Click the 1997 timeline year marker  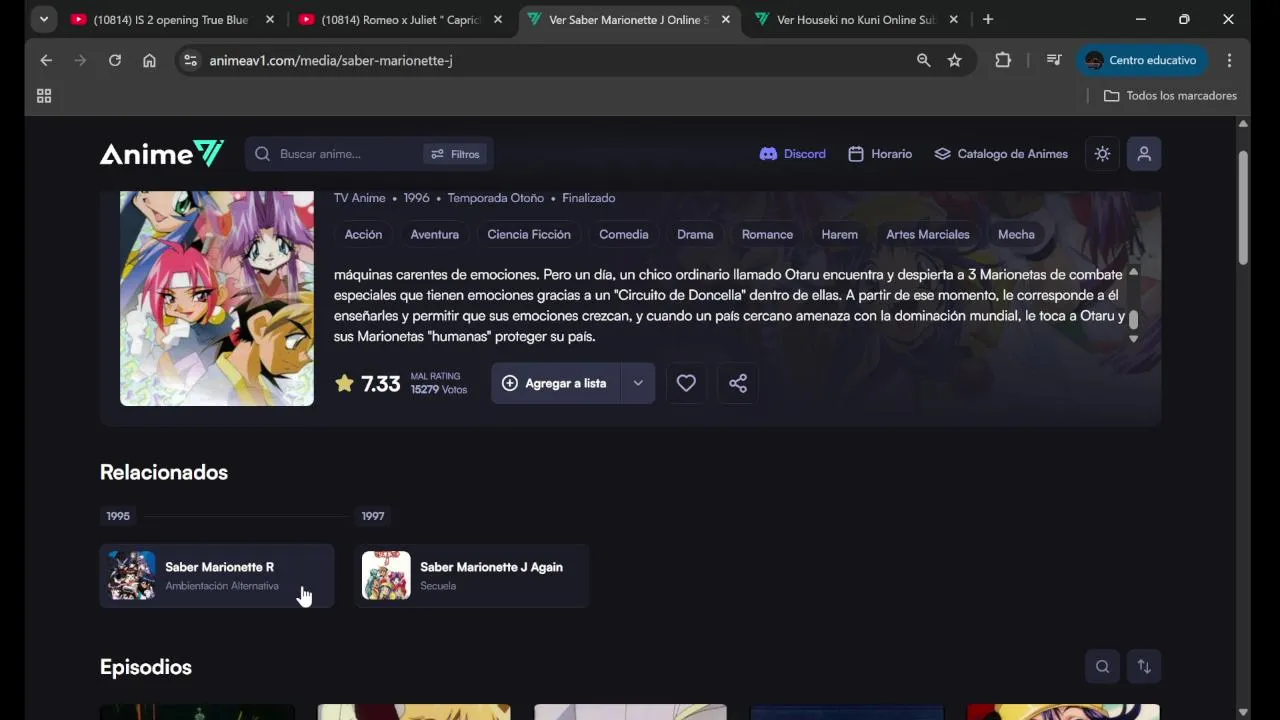point(373,516)
